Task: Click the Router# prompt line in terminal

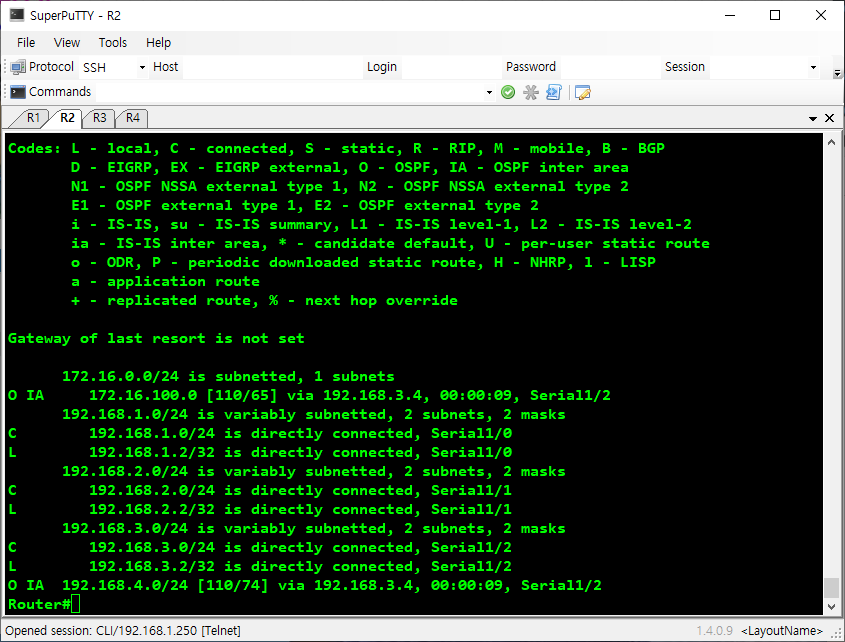Action: (x=44, y=604)
